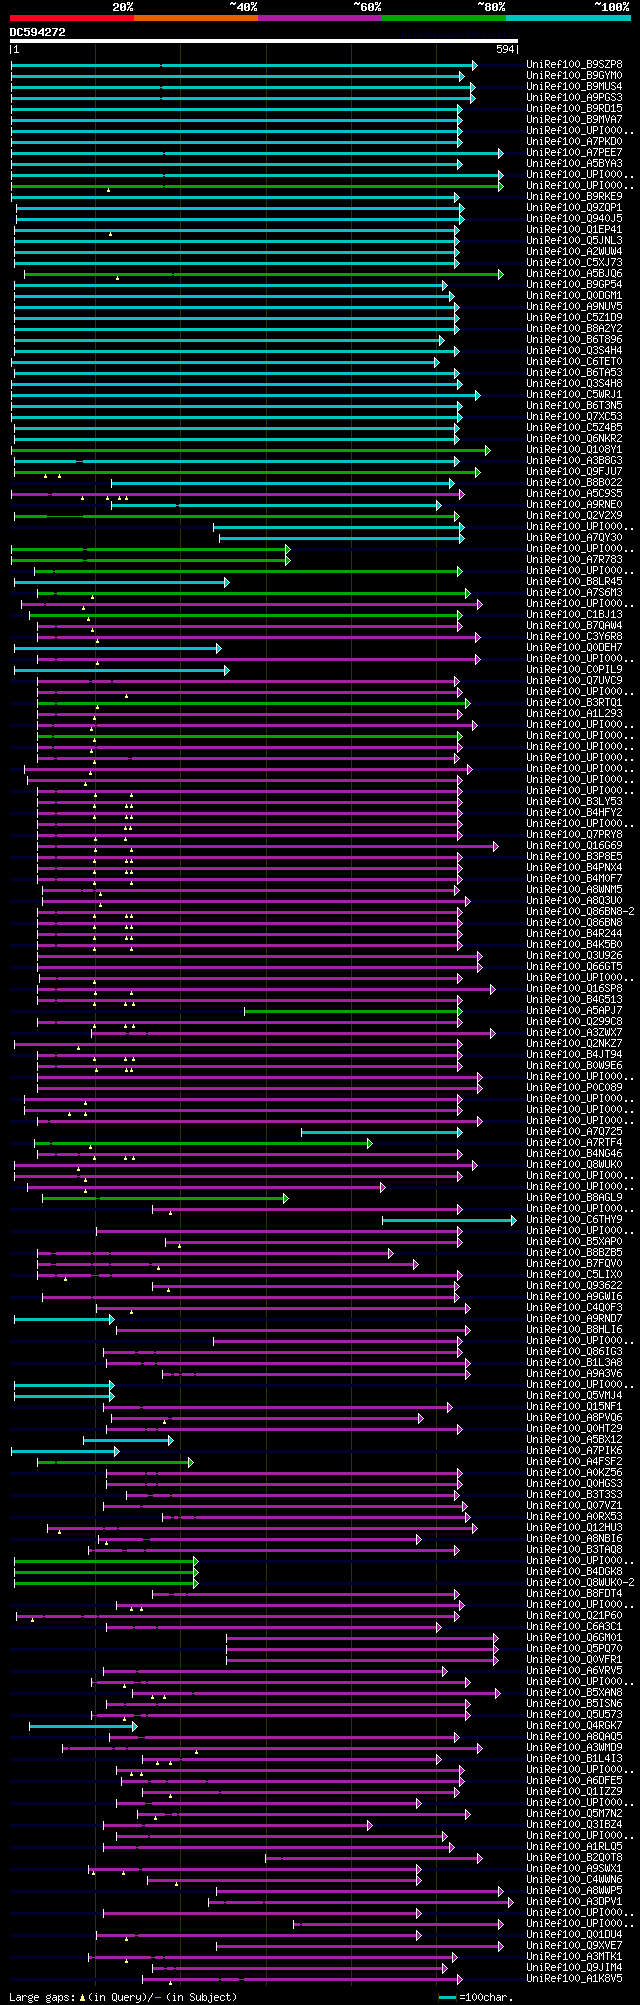Screen dimensions: 640x2005
Task: Open hit UniRef100_A7PEE7
Action: (574, 153)
